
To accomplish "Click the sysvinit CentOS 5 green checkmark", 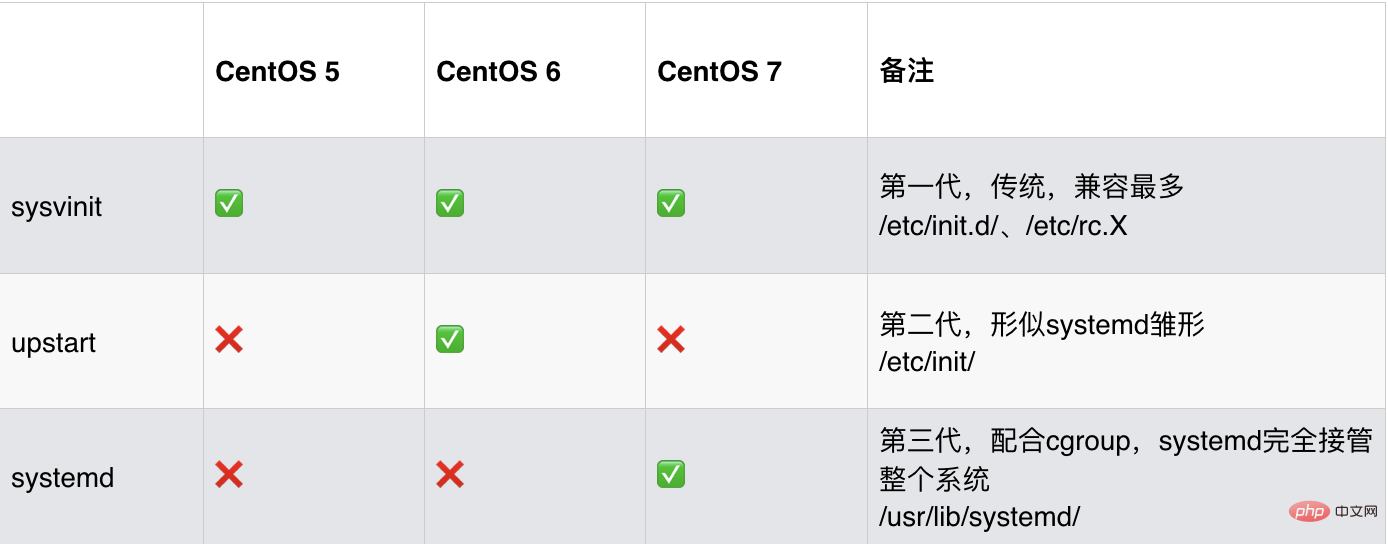I will 229,204.
